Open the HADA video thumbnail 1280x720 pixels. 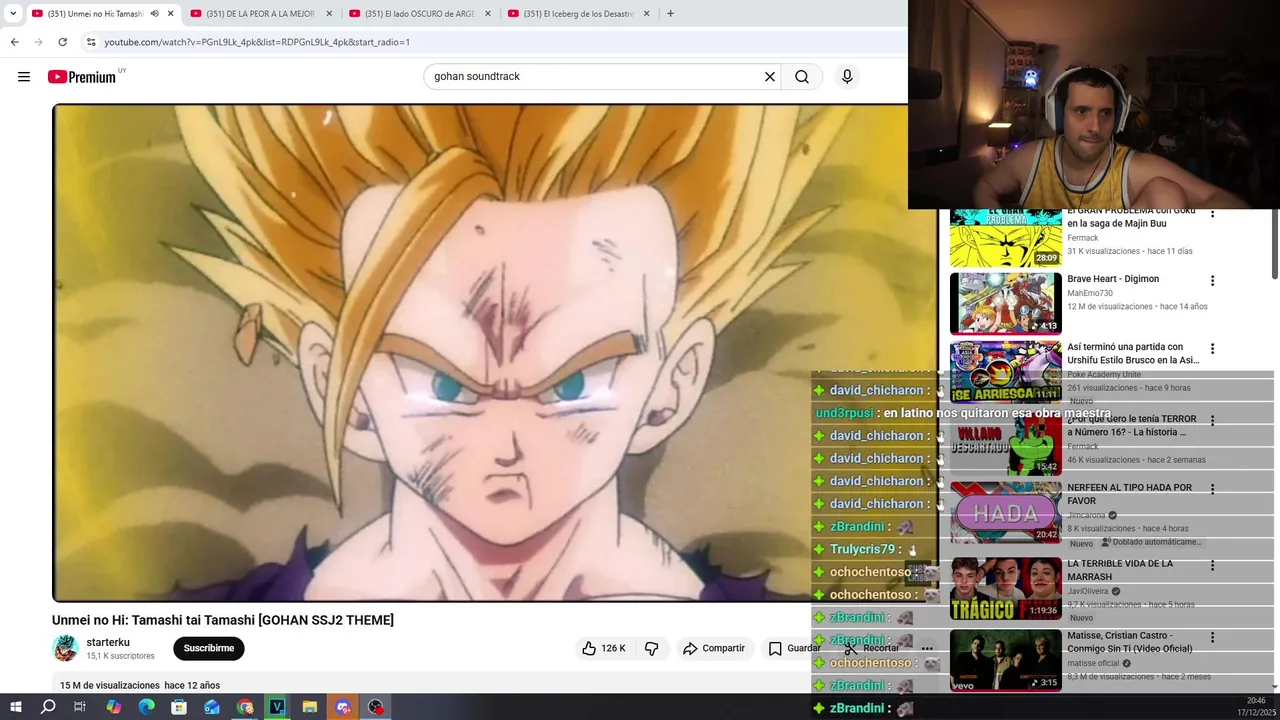[x=1005, y=512]
